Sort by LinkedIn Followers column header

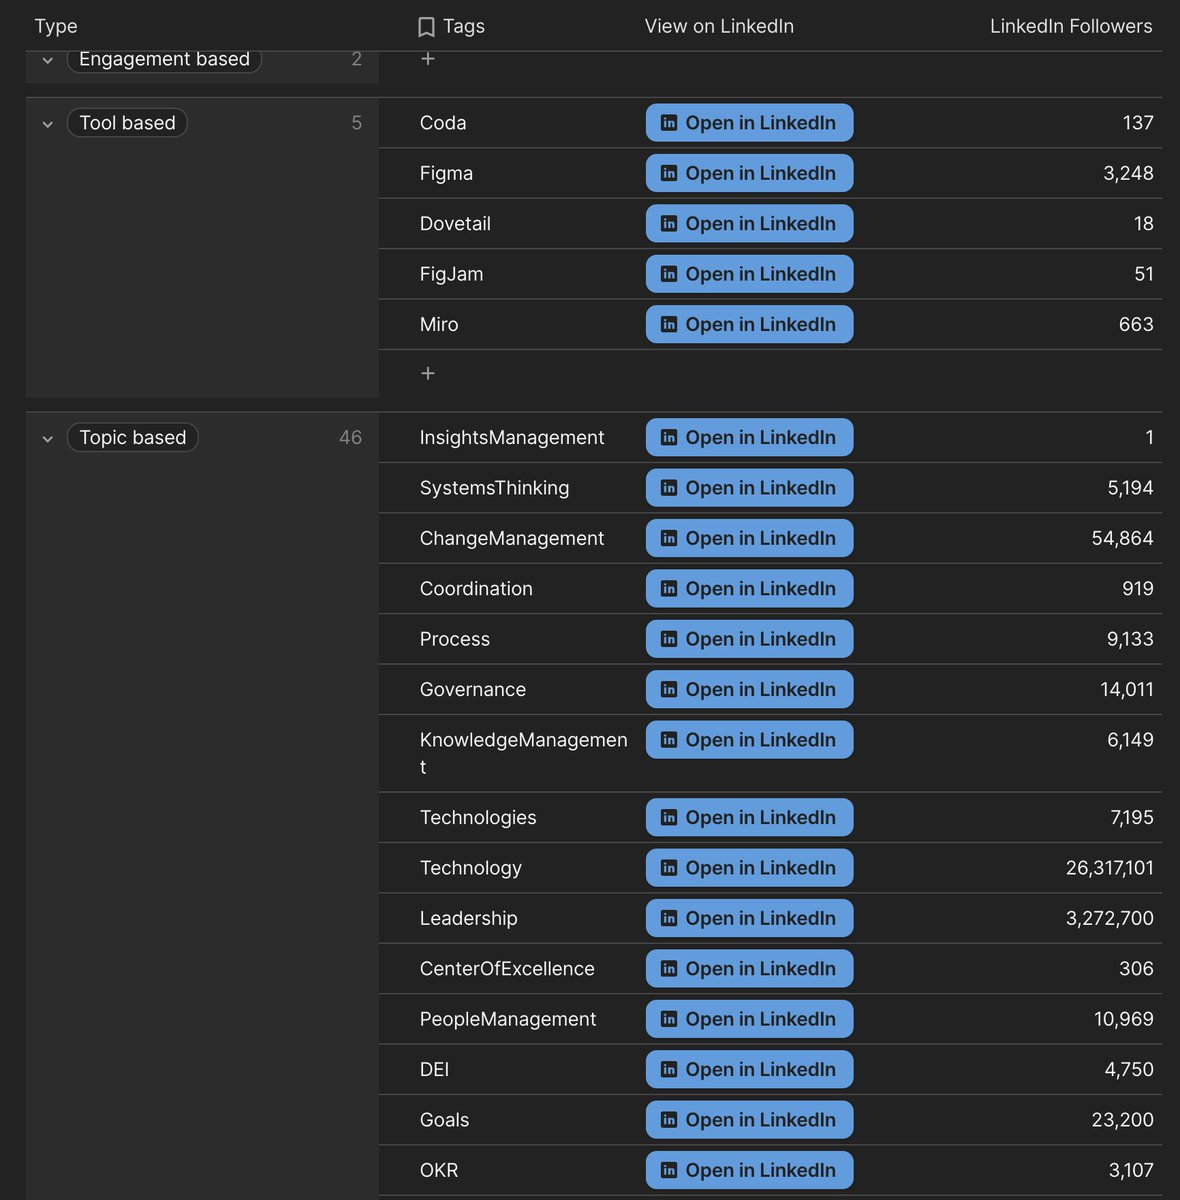point(1070,26)
